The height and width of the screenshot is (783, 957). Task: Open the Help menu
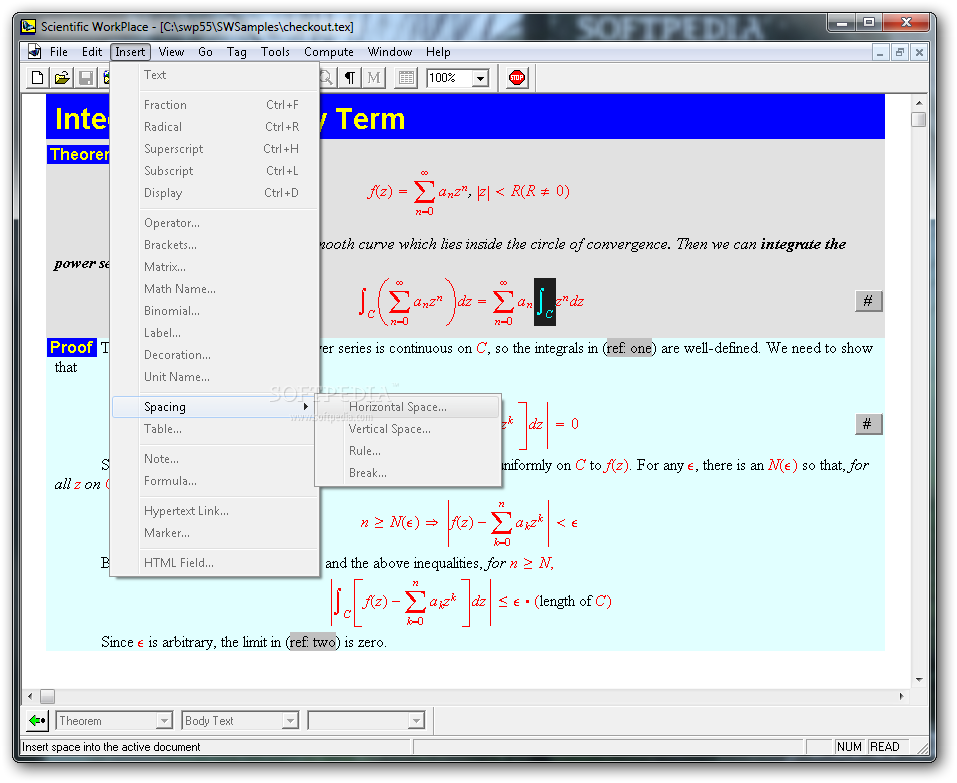[x=438, y=52]
